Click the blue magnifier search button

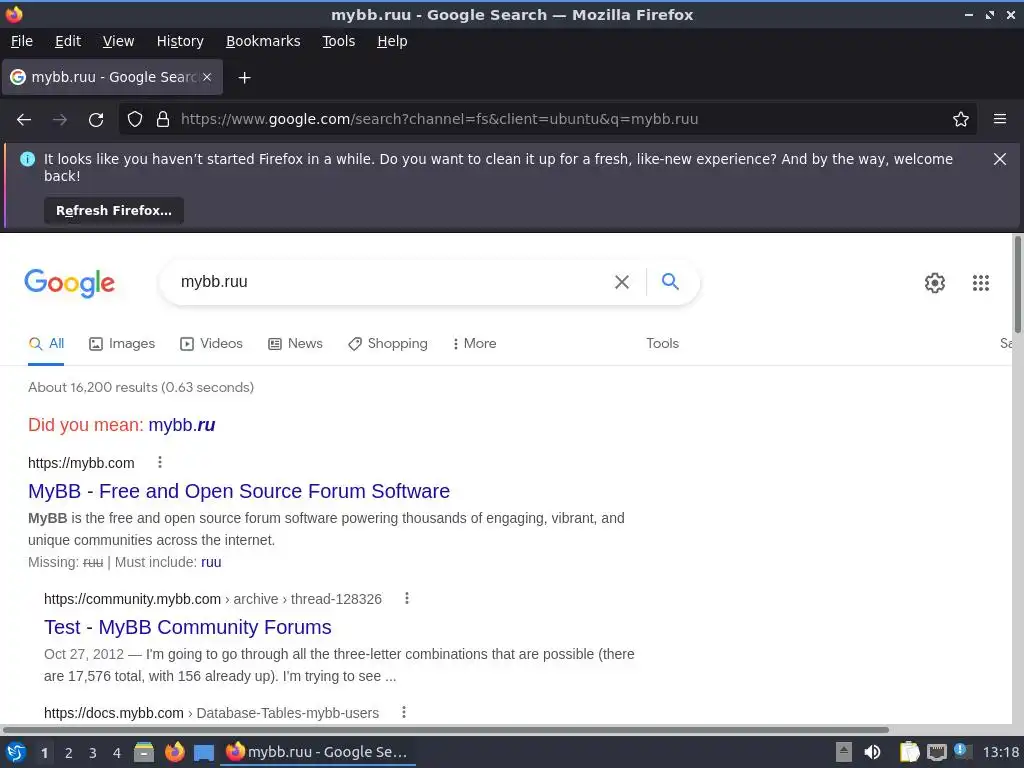670,281
